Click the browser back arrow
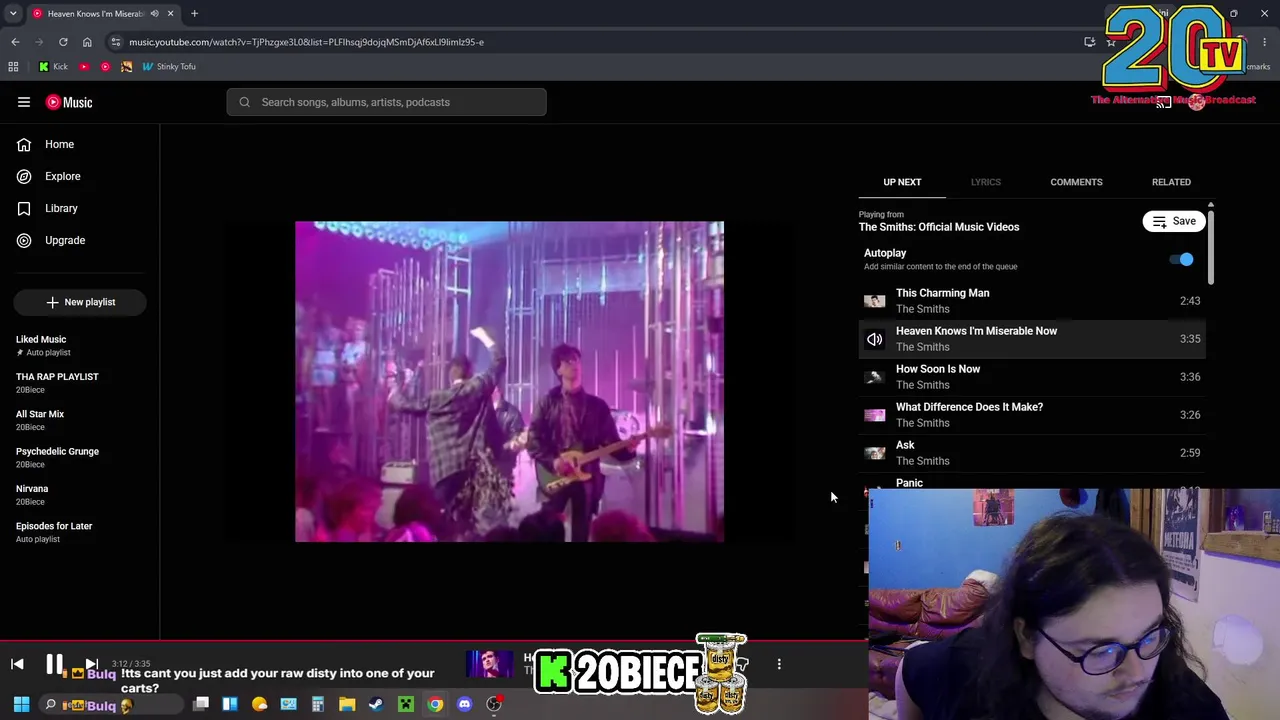Viewport: 1280px width, 720px height. click(x=15, y=42)
